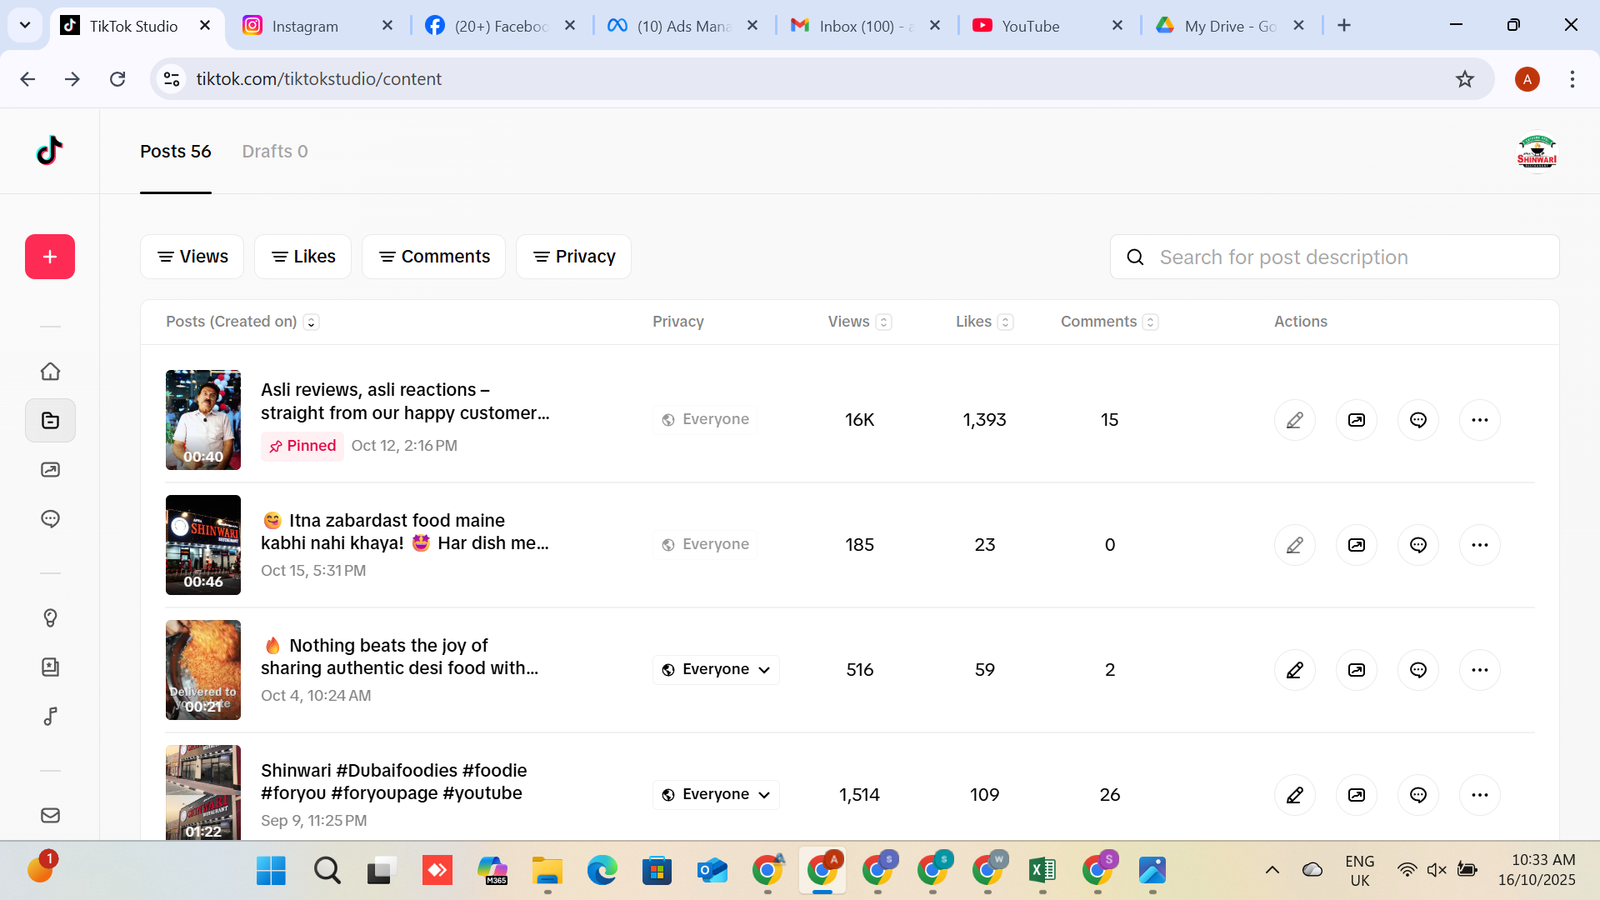Open more options for the Shinwari post
The height and width of the screenshot is (900, 1600).
[x=1480, y=795]
